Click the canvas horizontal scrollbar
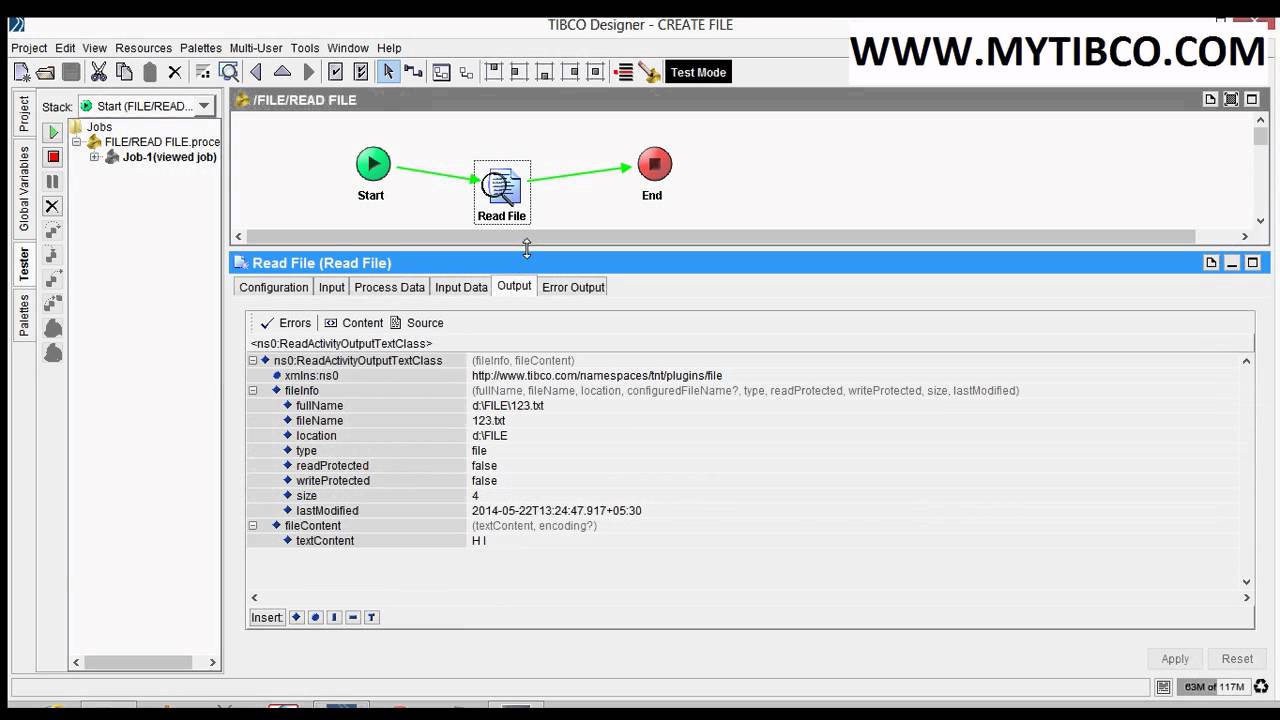1280x720 pixels. pos(720,237)
